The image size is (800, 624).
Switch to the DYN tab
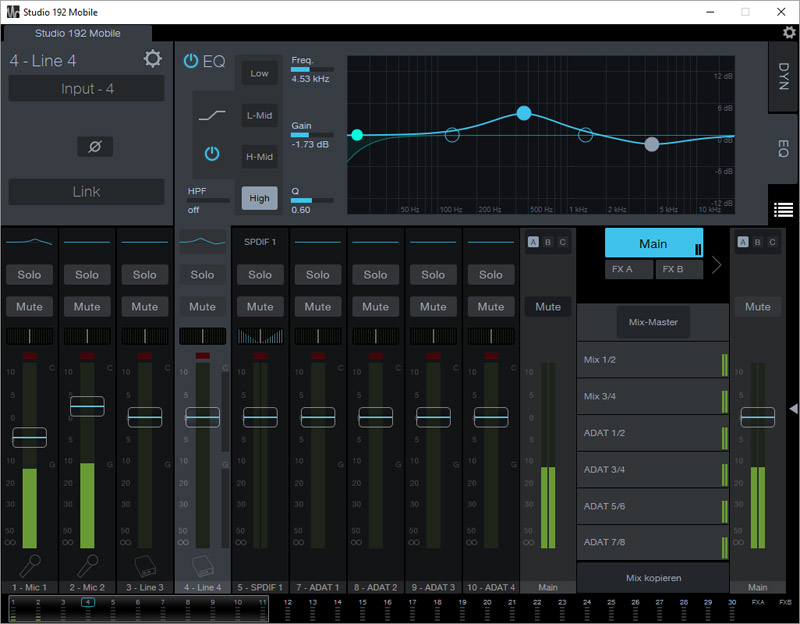[783, 76]
